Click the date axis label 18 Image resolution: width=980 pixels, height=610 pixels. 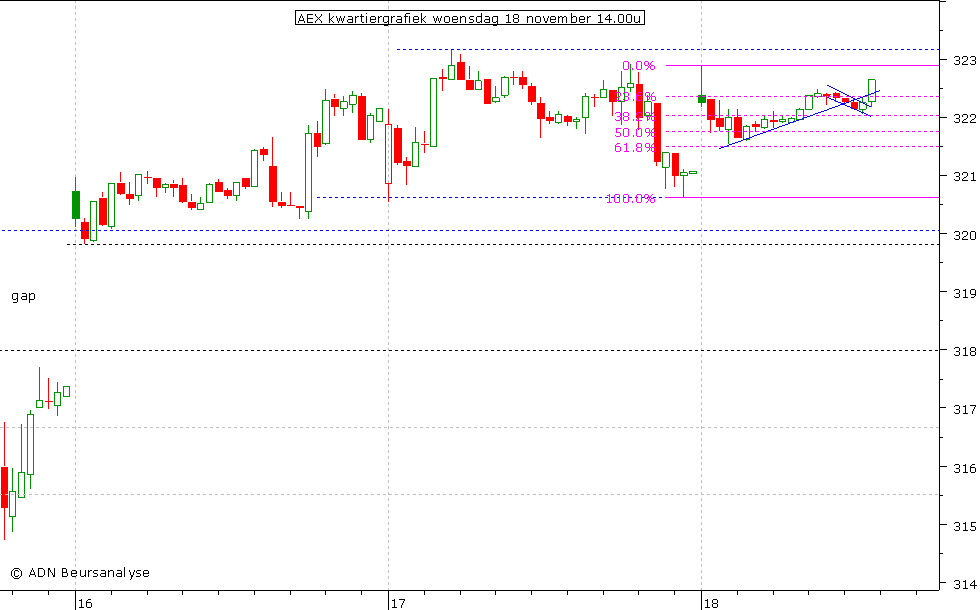(x=711, y=604)
